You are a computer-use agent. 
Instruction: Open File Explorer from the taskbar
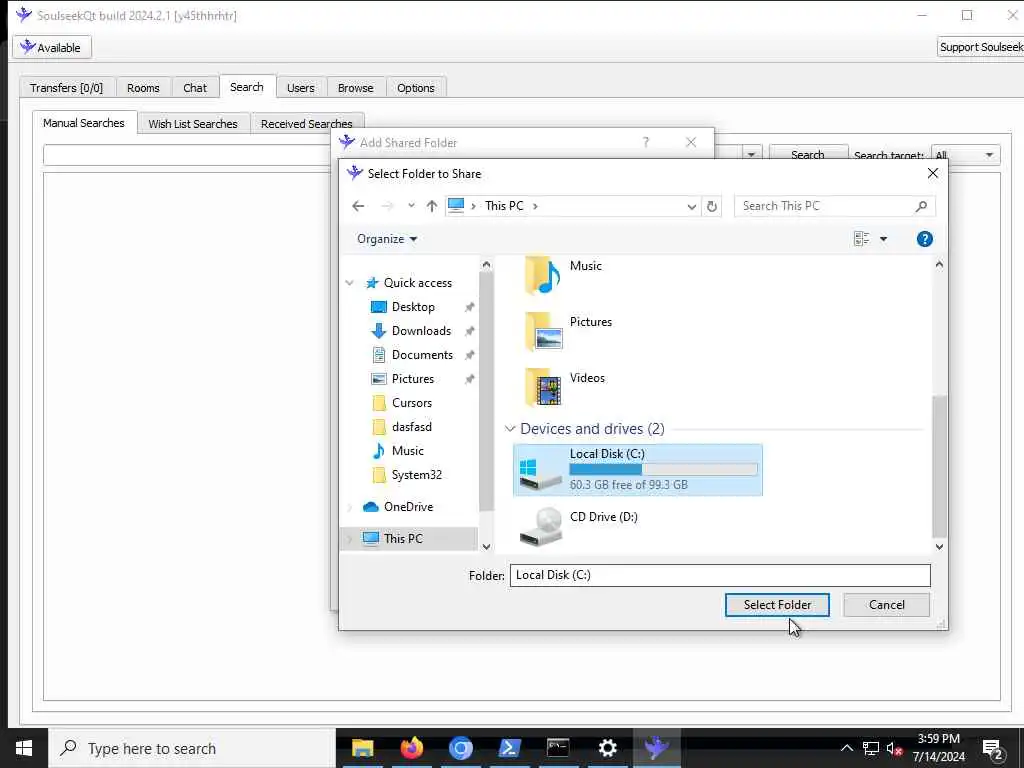click(x=362, y=748)
